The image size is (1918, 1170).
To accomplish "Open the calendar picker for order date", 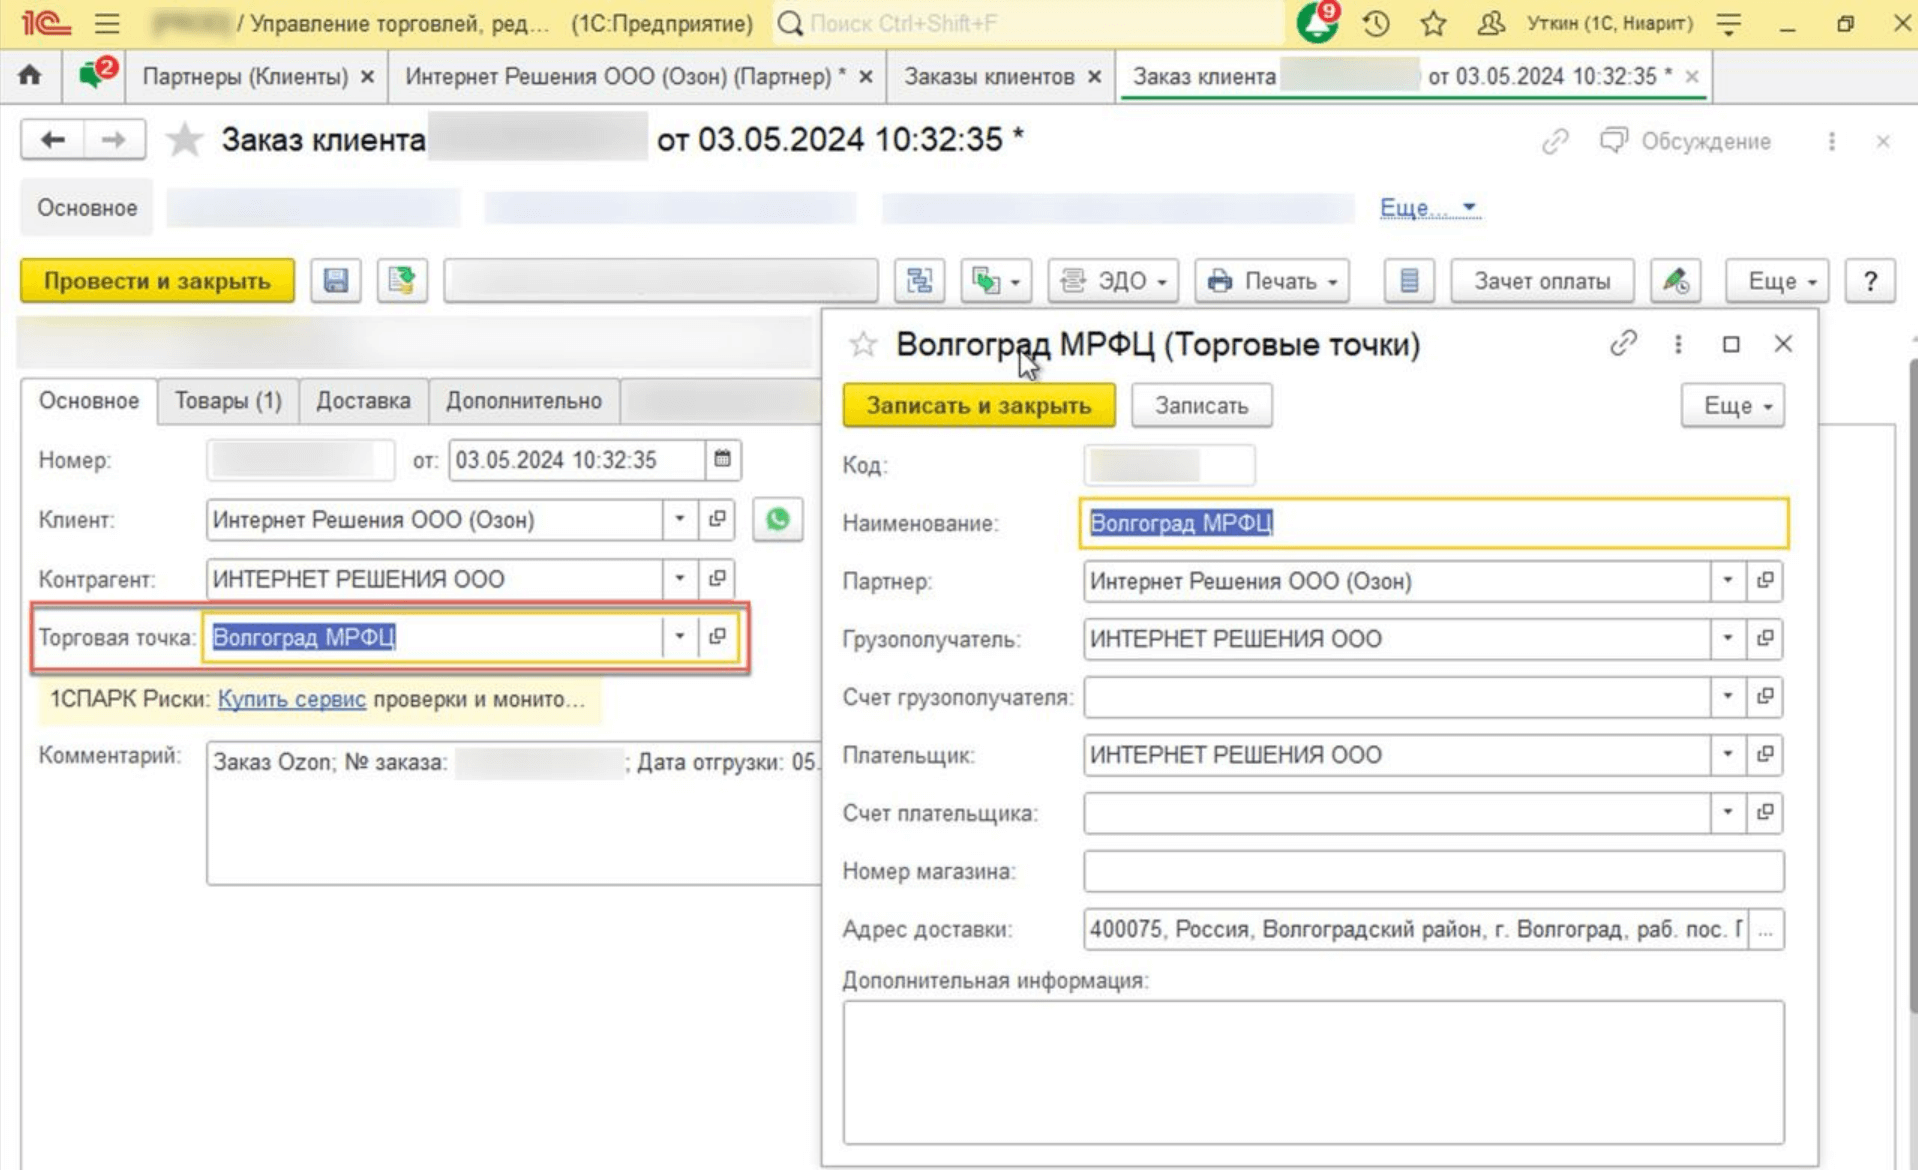I will click(722, 460).
